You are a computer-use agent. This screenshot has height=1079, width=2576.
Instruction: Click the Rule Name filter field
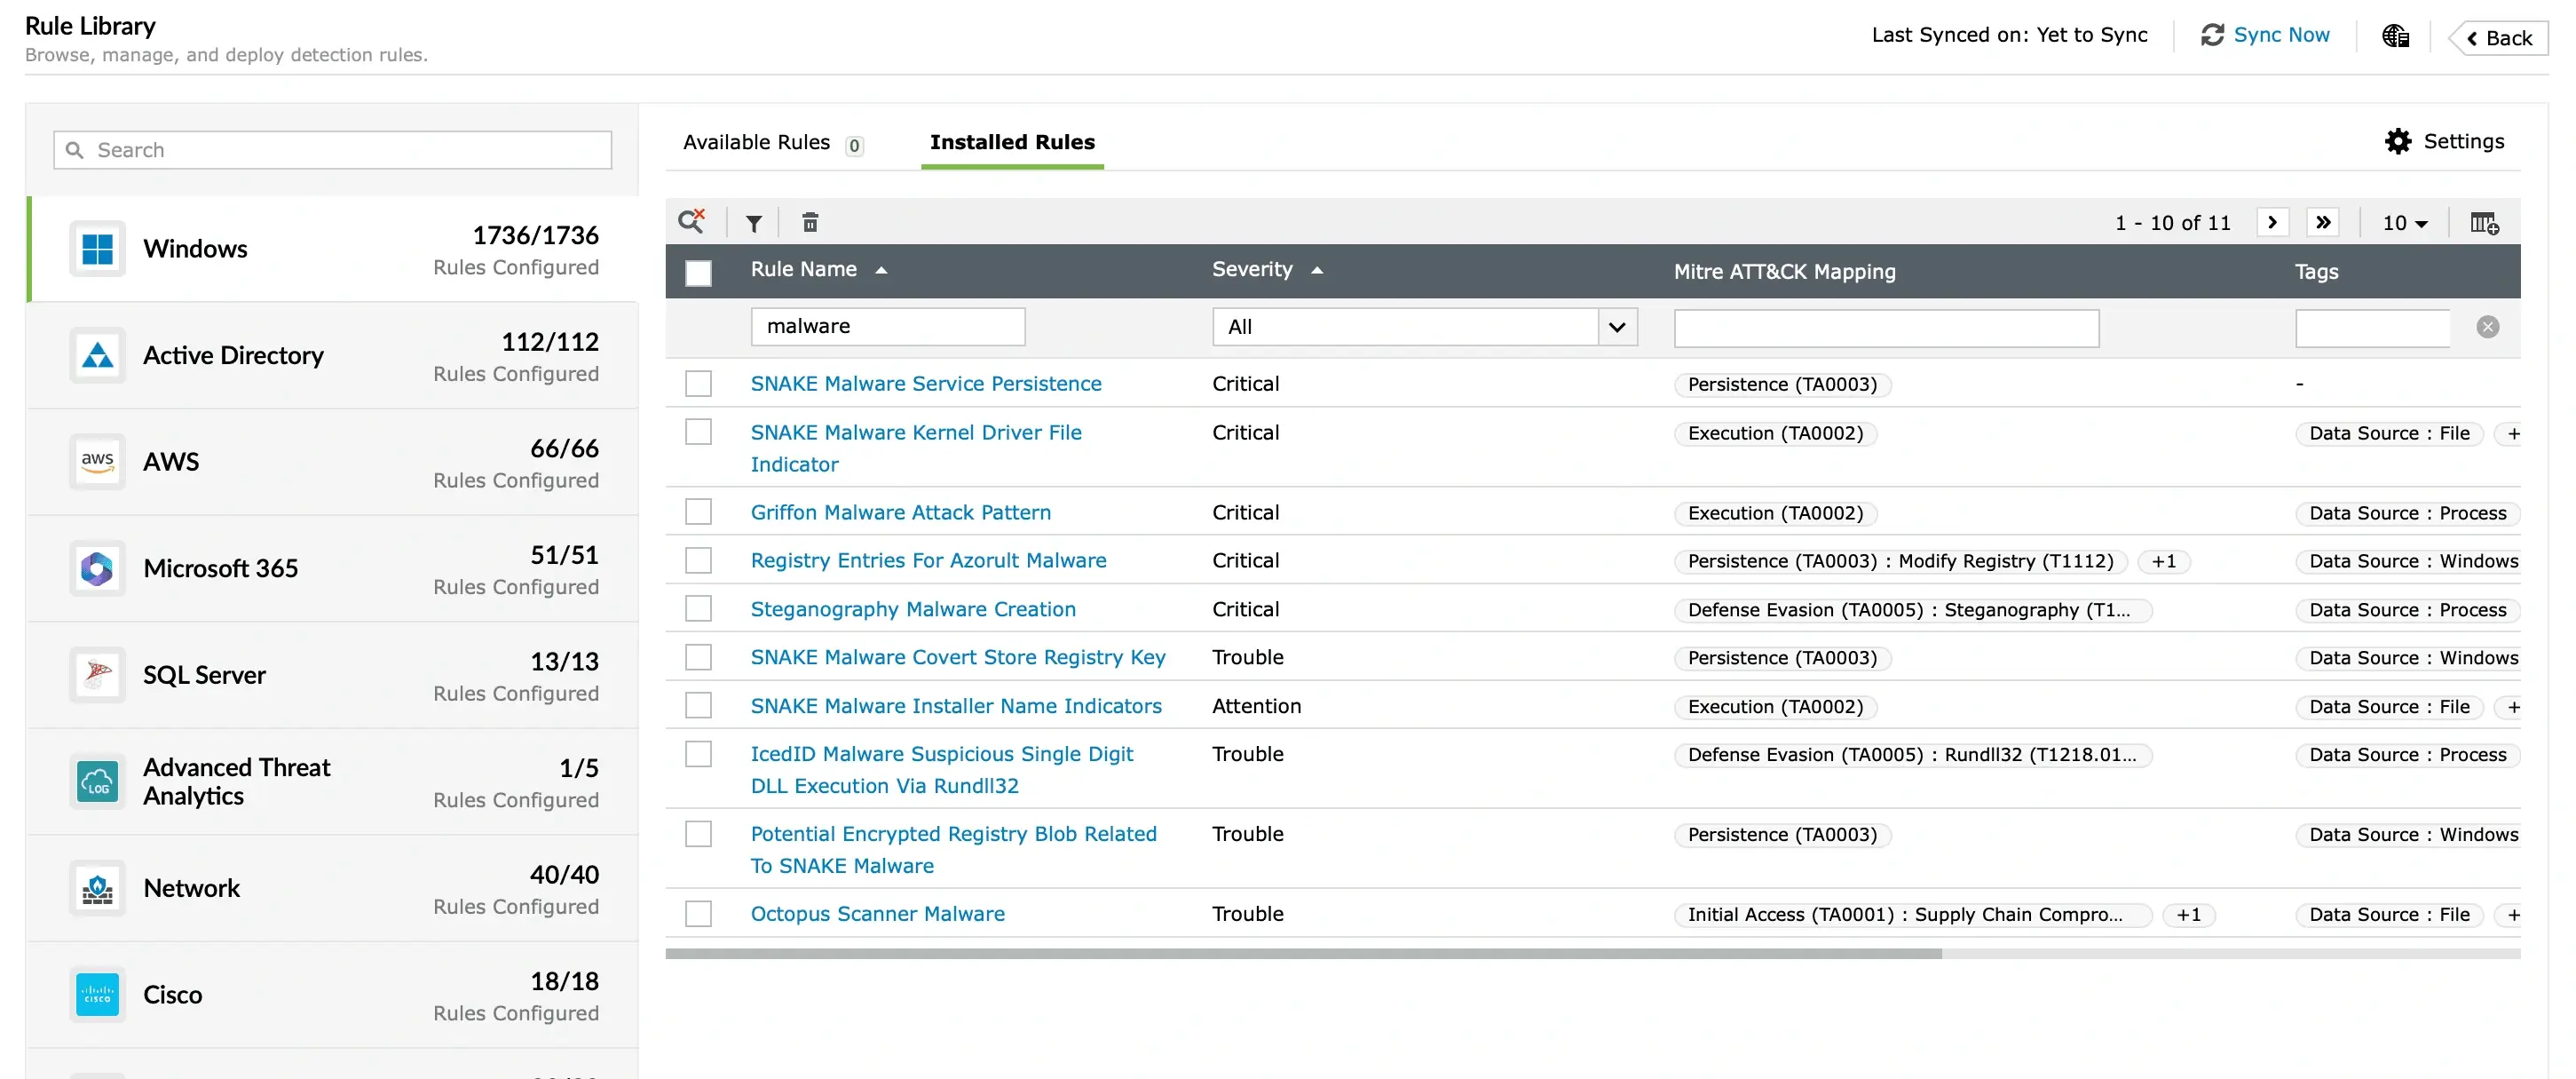(888, 327)
